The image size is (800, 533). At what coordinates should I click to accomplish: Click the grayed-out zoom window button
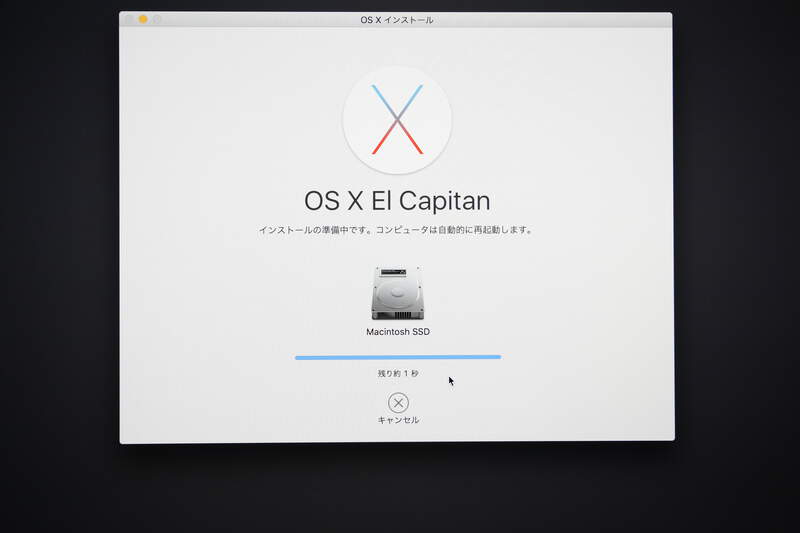coord(157,19)
